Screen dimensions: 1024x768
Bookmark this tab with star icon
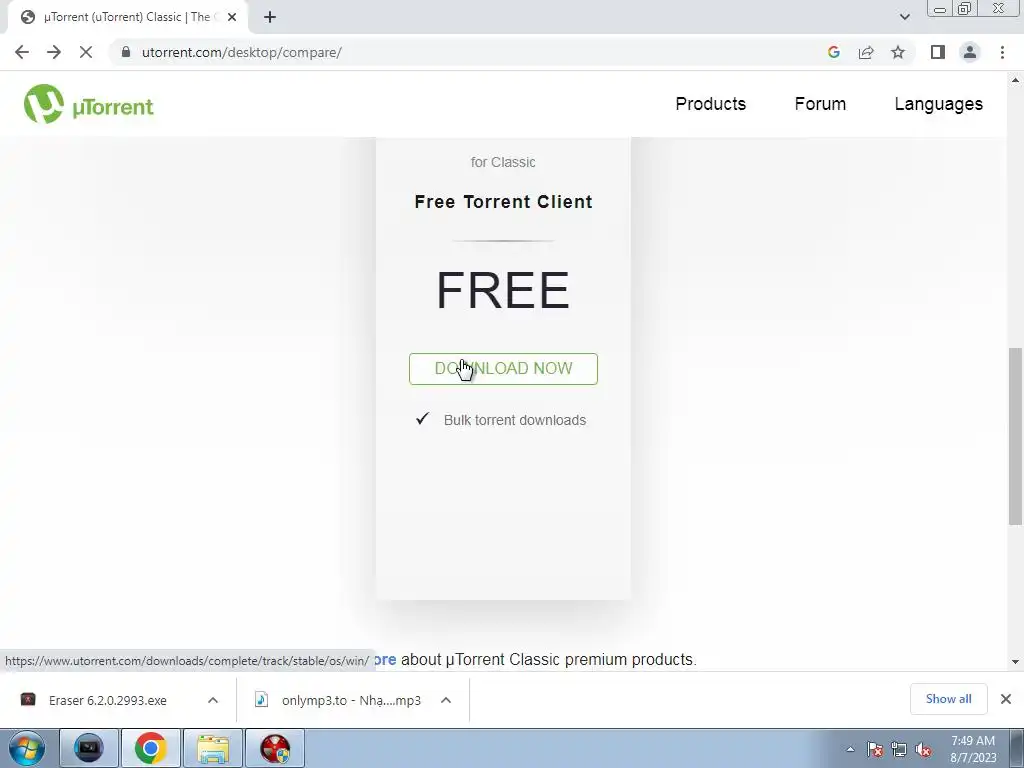[x=898, y=52]
